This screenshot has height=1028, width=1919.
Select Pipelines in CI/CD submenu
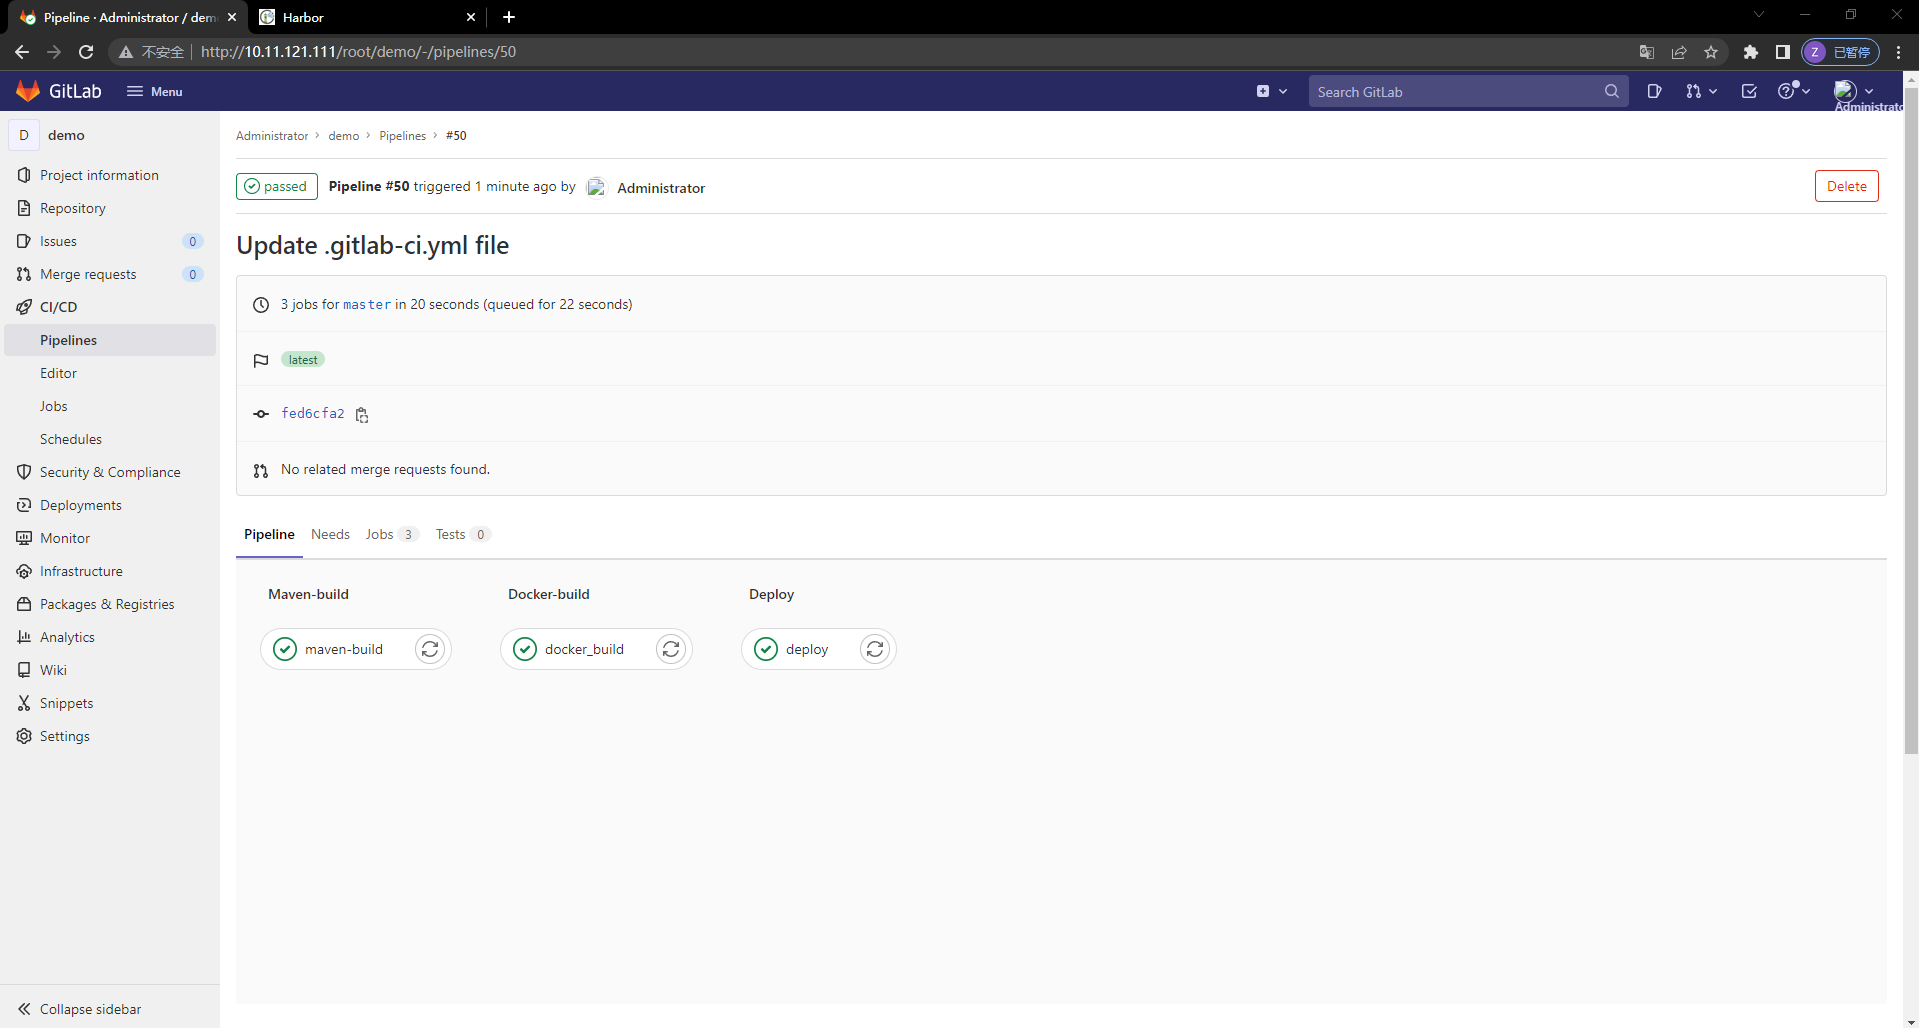110,340
